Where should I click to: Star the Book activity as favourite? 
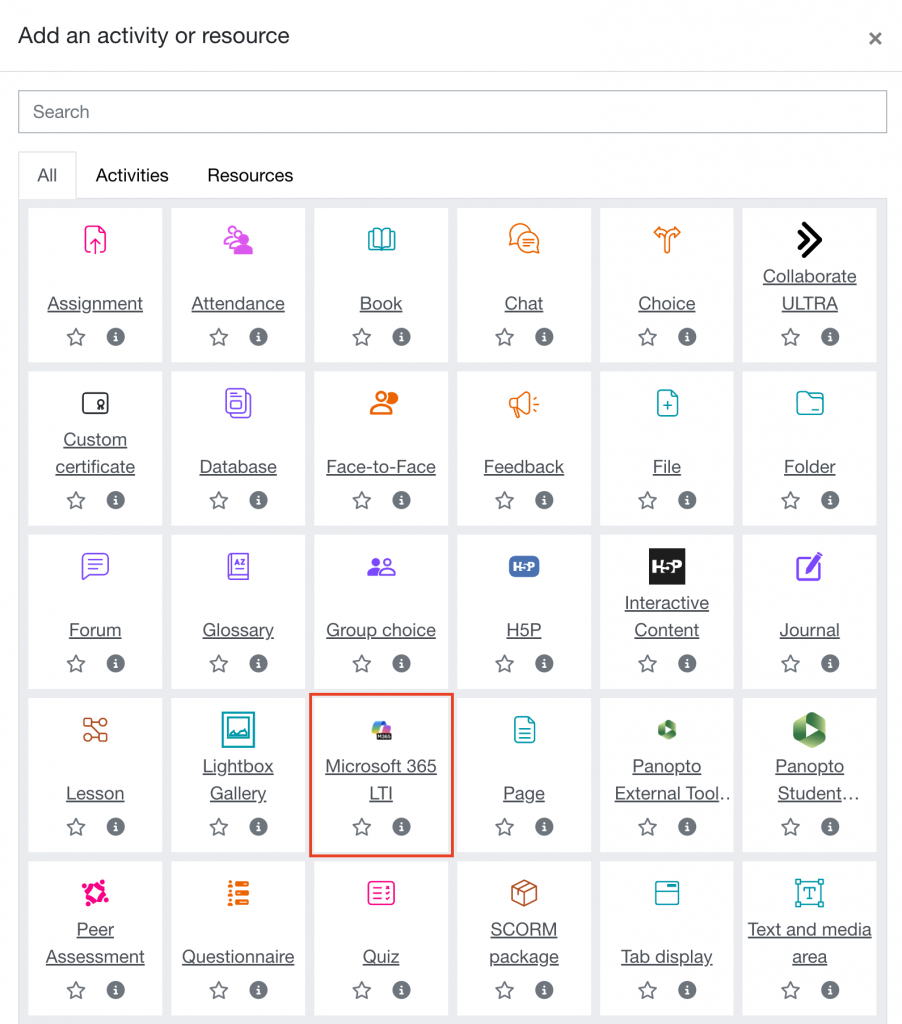coord(362,337)
